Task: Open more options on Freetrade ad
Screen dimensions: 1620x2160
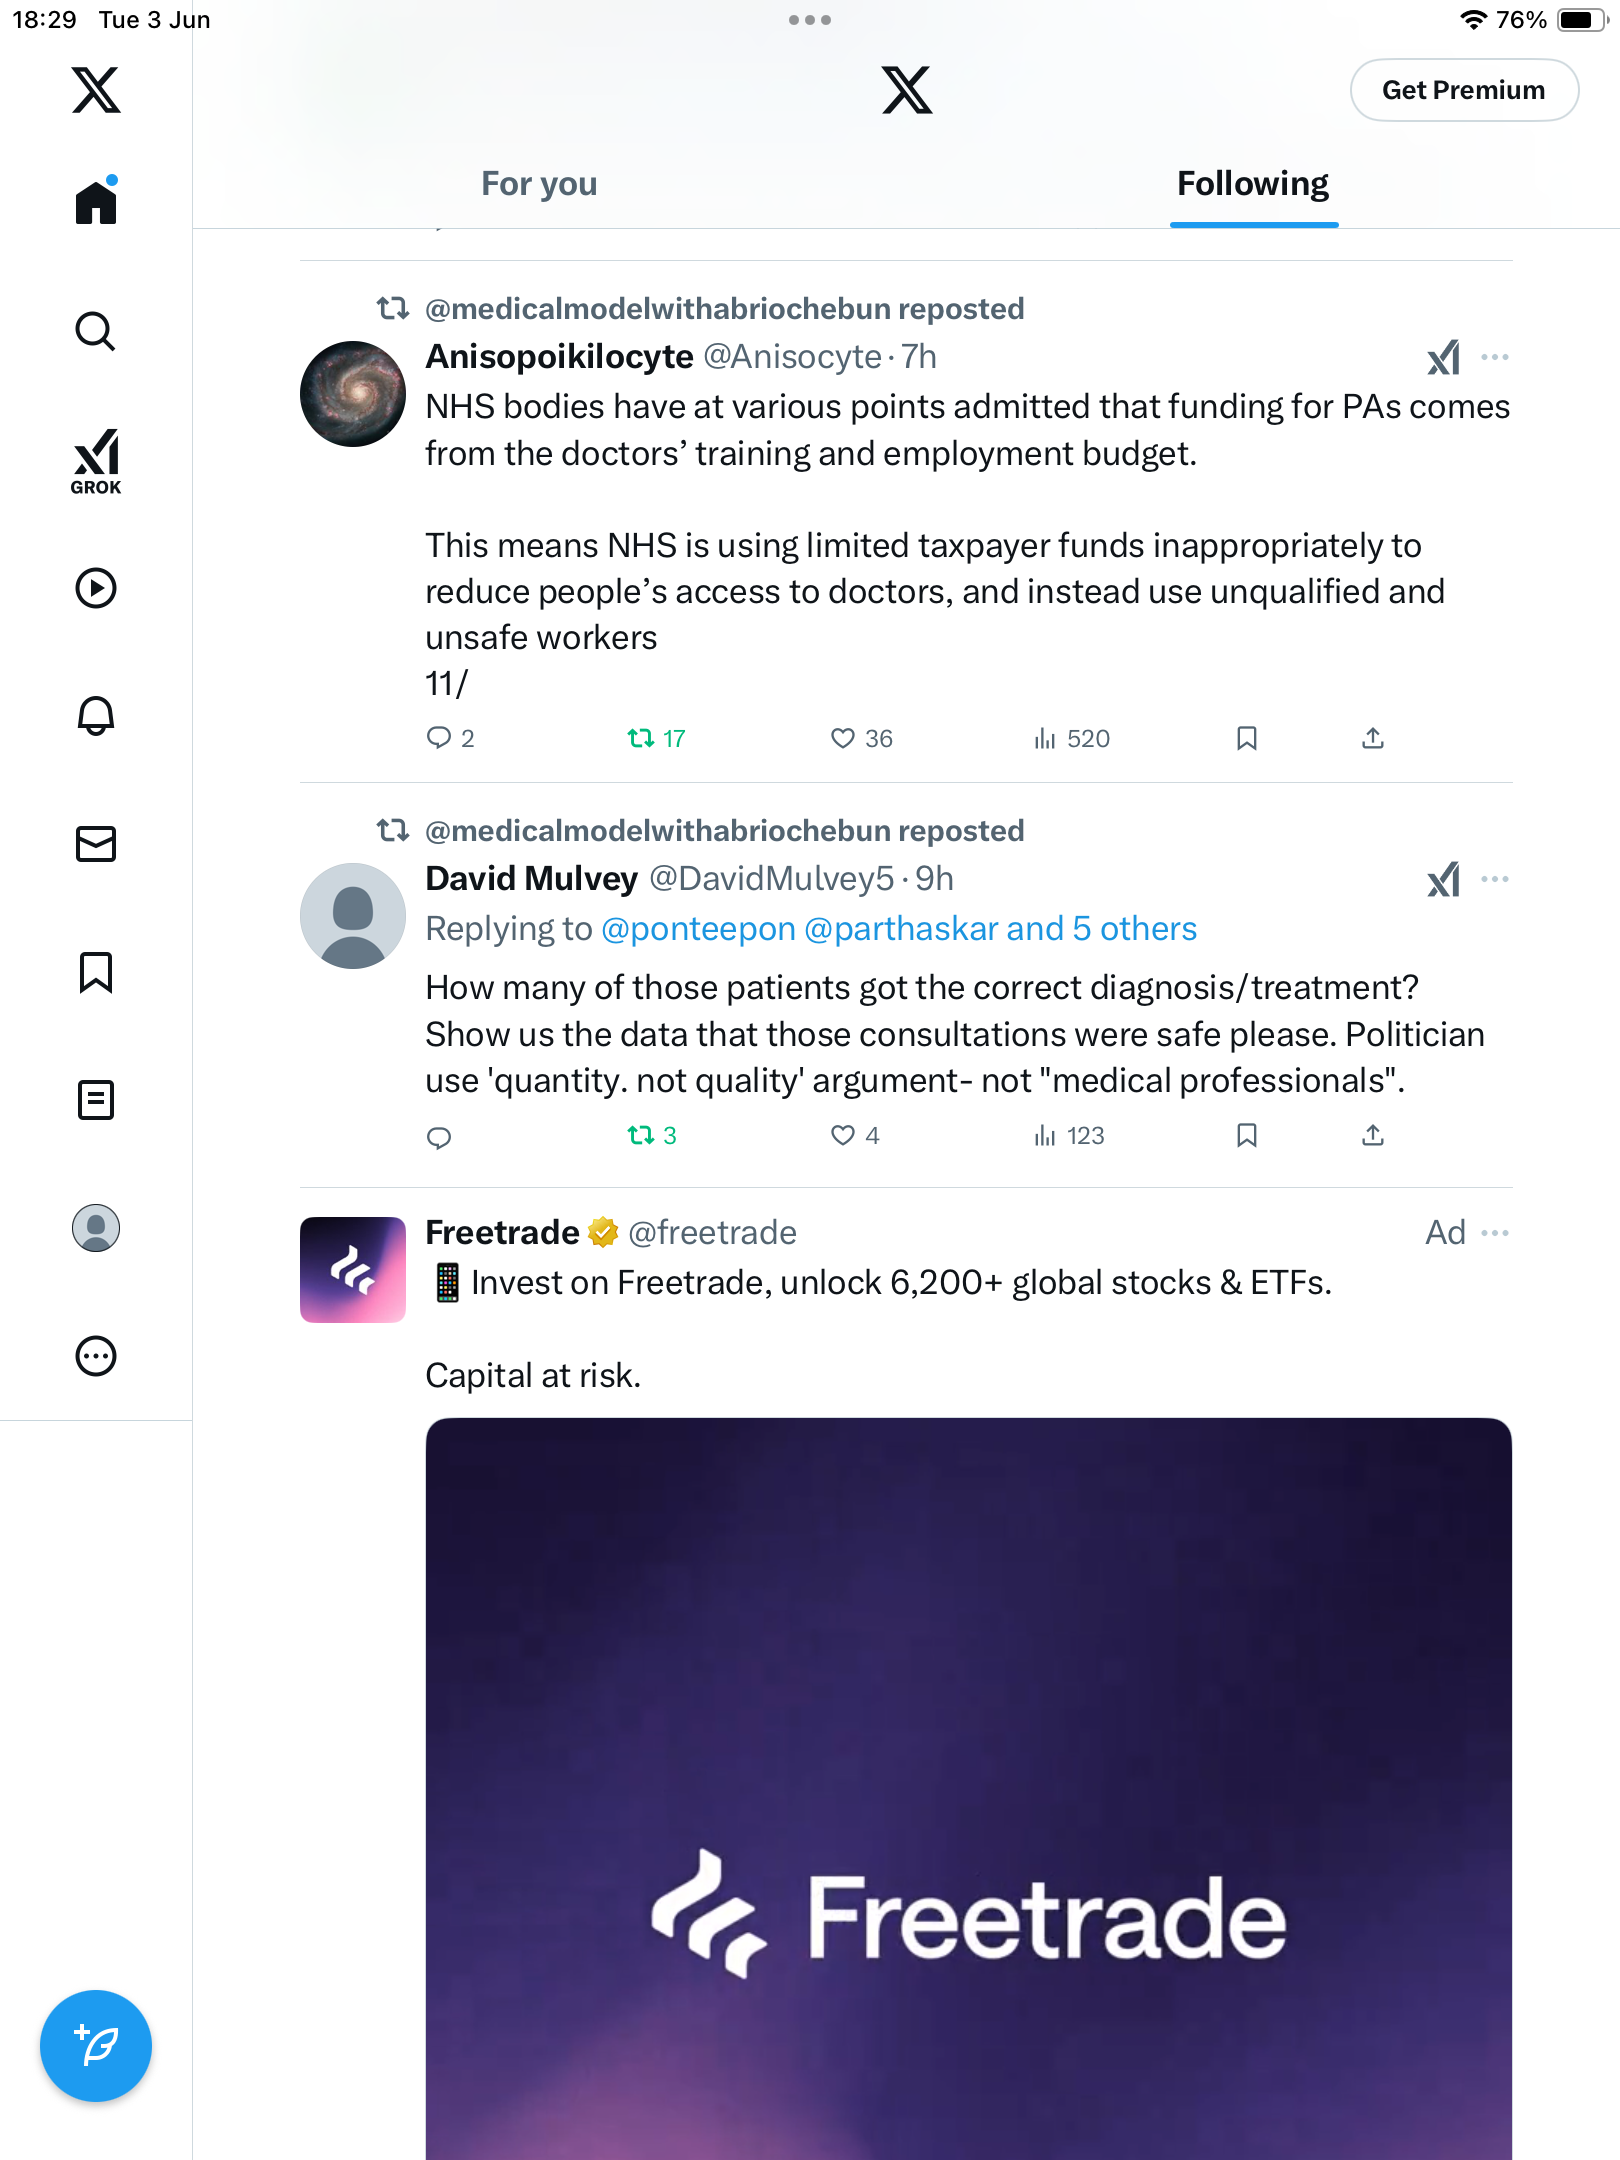Action: (1495, 1233)
